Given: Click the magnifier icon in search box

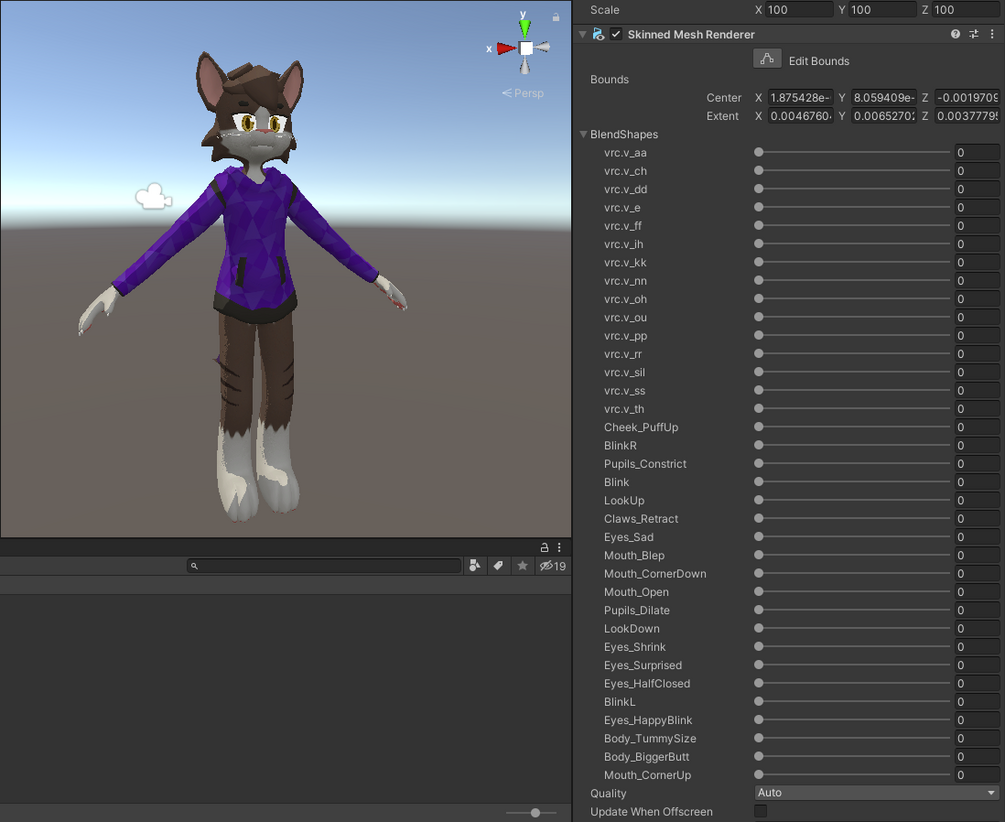Looking at the screenshot, I should pos(194,566).
